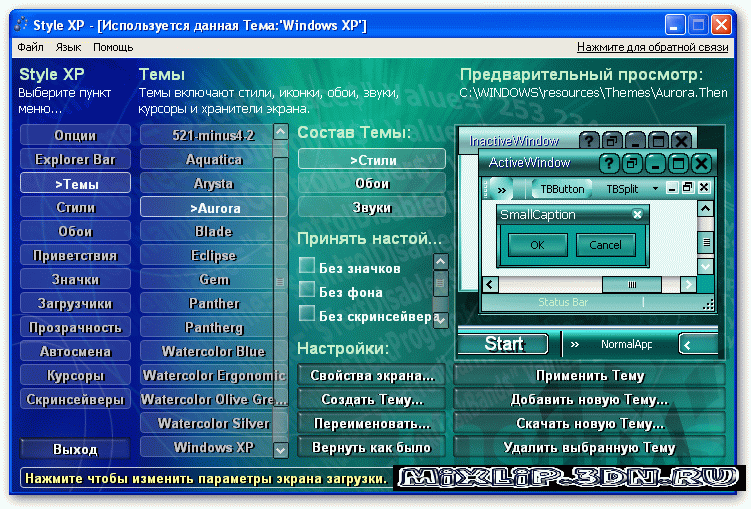Pick the Gem theme

[x=207, y=279]
